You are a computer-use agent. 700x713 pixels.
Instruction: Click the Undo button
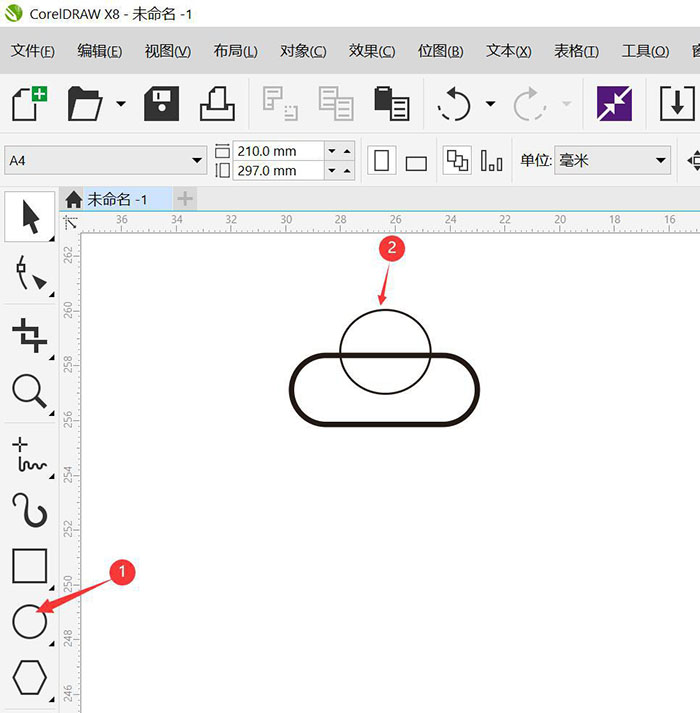point(454,103)
